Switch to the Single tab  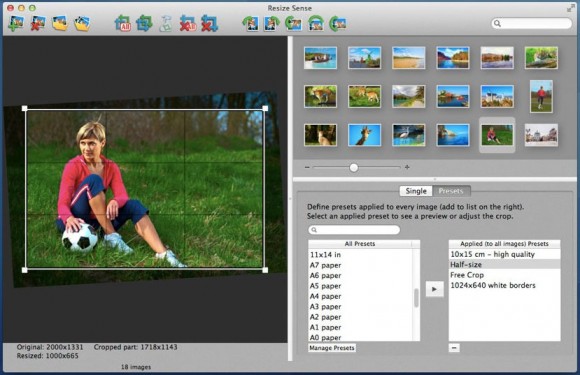point(416,191)
